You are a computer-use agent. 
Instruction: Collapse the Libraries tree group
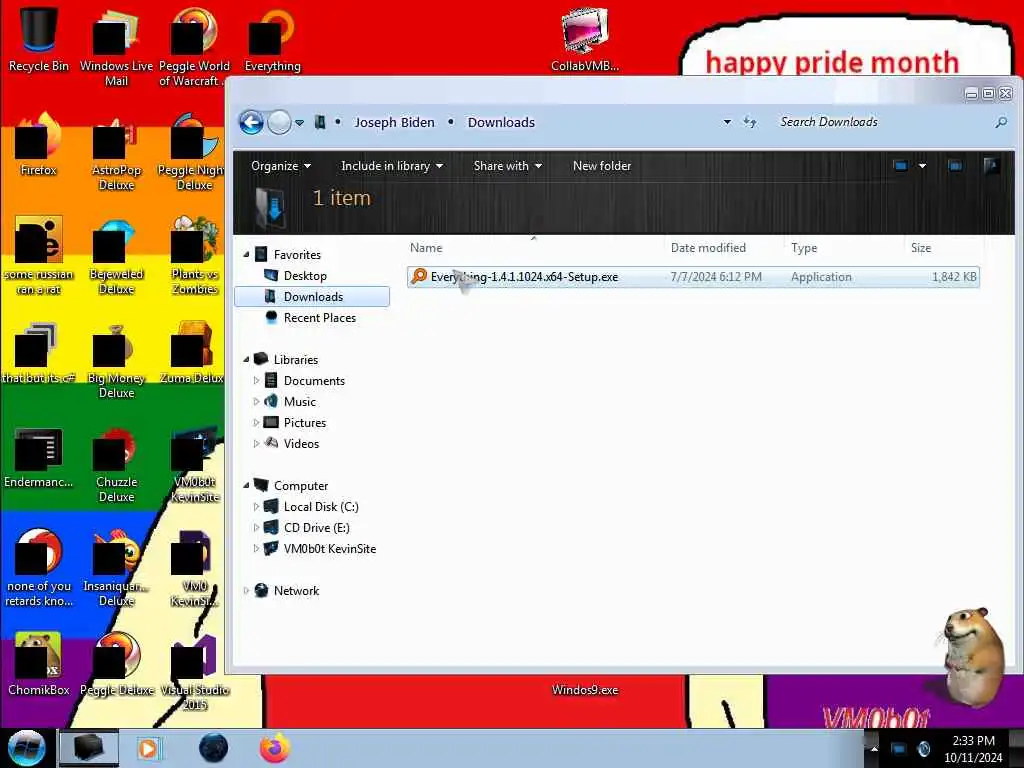pyautogui.click(x=246, y=360)
